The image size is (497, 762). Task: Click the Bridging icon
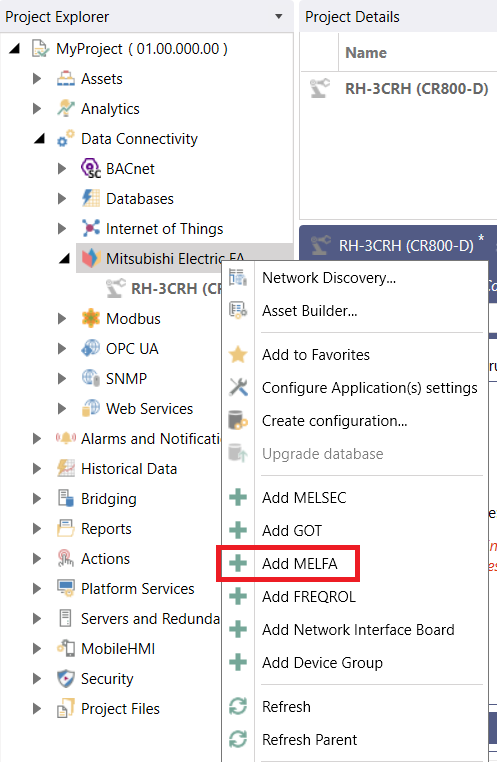[66, 499]
